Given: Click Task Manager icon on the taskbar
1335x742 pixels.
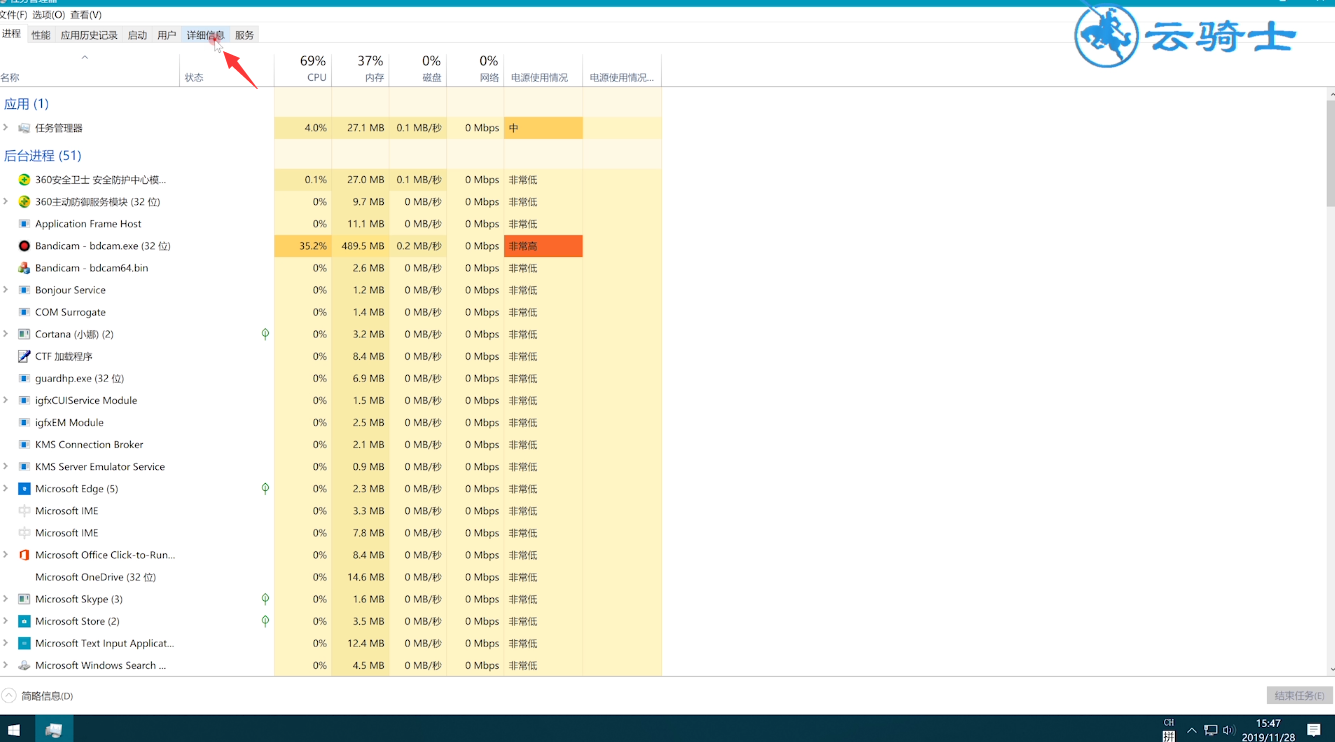Looking at the screenshot, I should point(54,730).
